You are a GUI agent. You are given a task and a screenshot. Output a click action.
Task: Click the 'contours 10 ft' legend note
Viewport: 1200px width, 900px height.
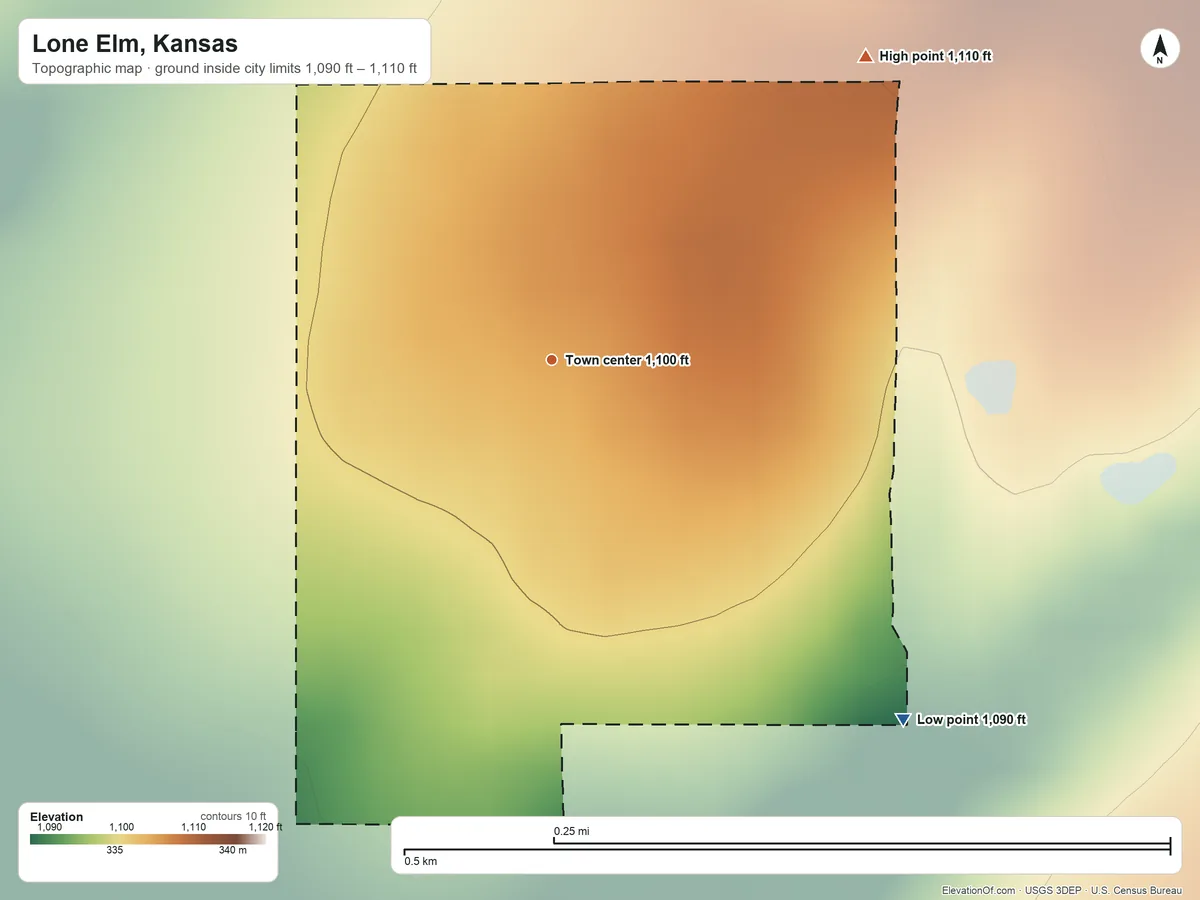point(233,816)
